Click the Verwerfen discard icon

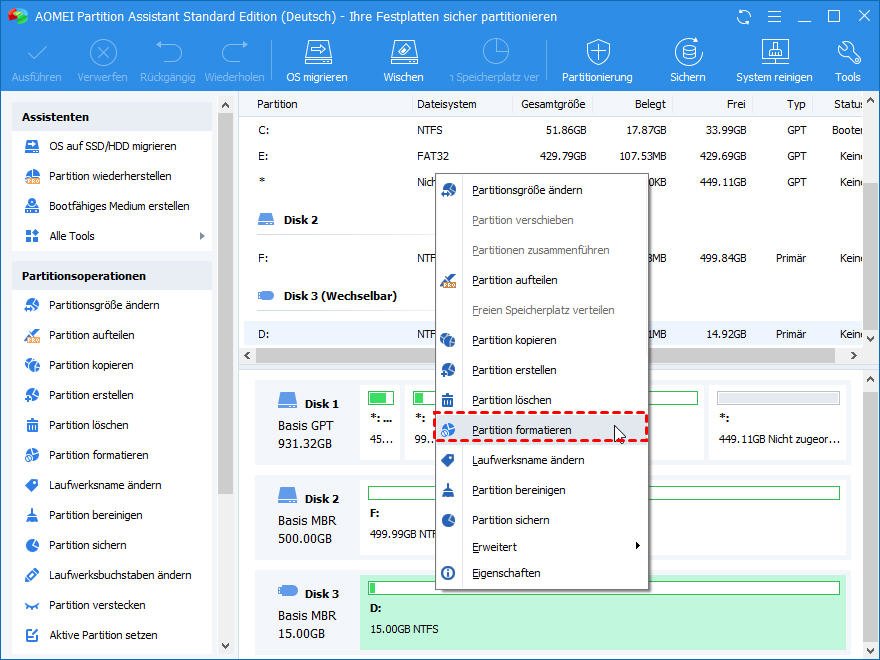click(x=103, y=61)
